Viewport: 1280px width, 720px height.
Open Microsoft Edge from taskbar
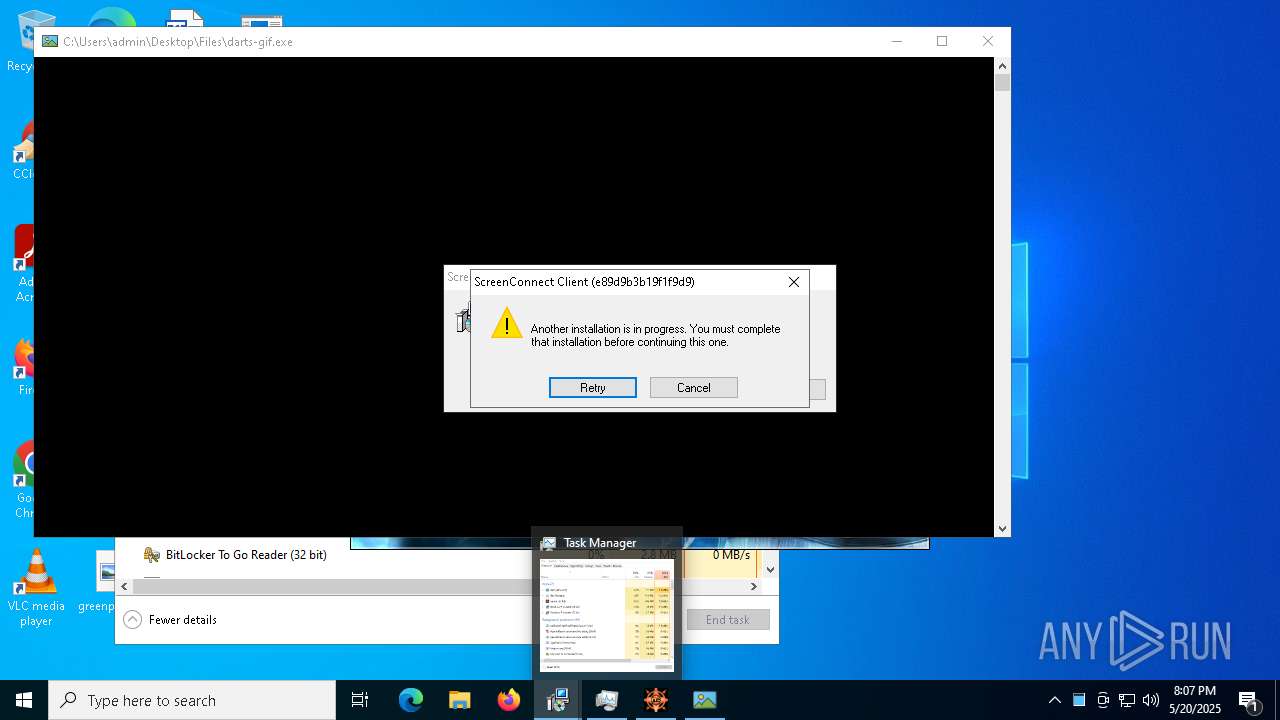[x=410, y=700]
